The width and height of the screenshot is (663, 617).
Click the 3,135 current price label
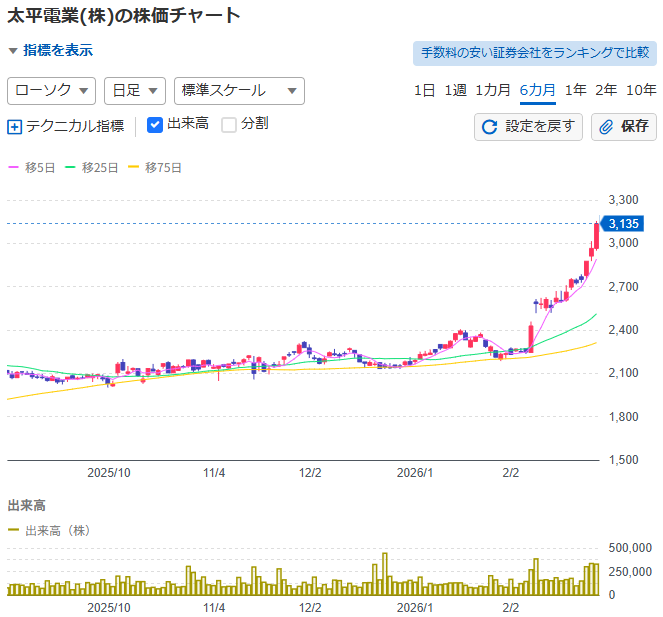[x=622, y=224]
